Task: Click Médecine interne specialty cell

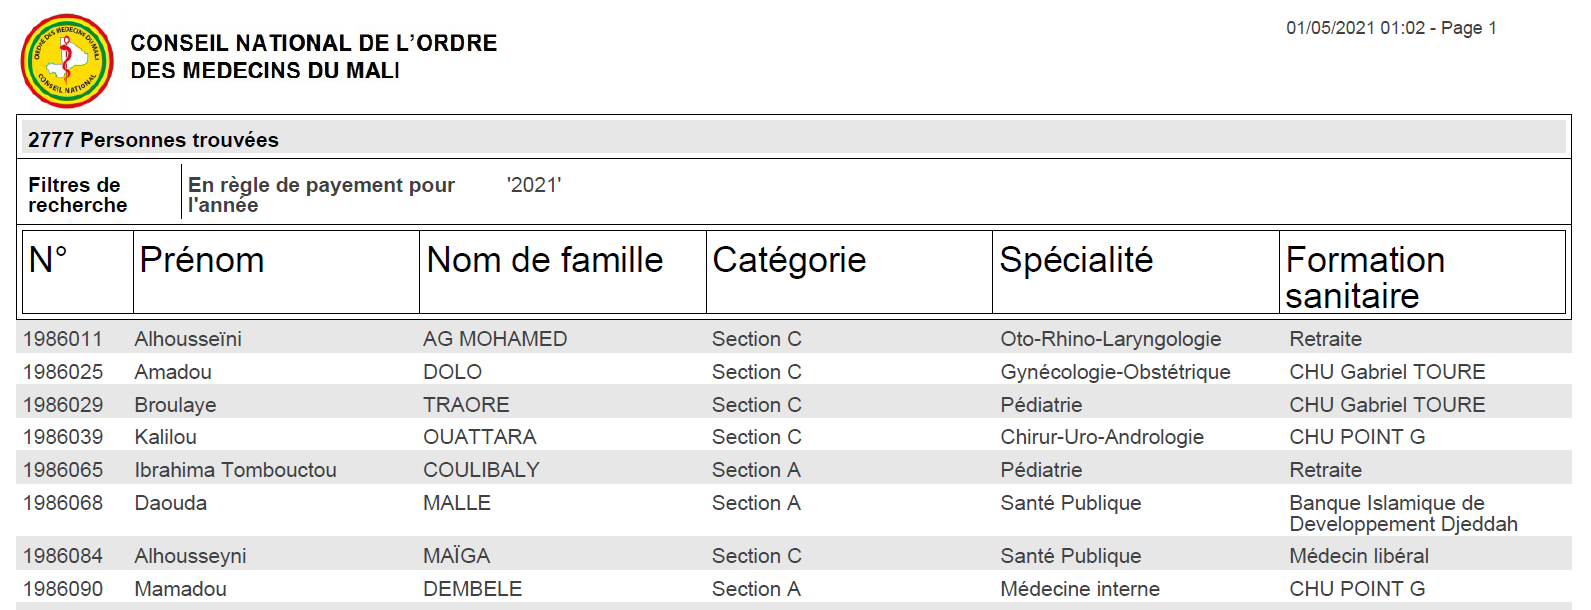Action: (1080, 589)
